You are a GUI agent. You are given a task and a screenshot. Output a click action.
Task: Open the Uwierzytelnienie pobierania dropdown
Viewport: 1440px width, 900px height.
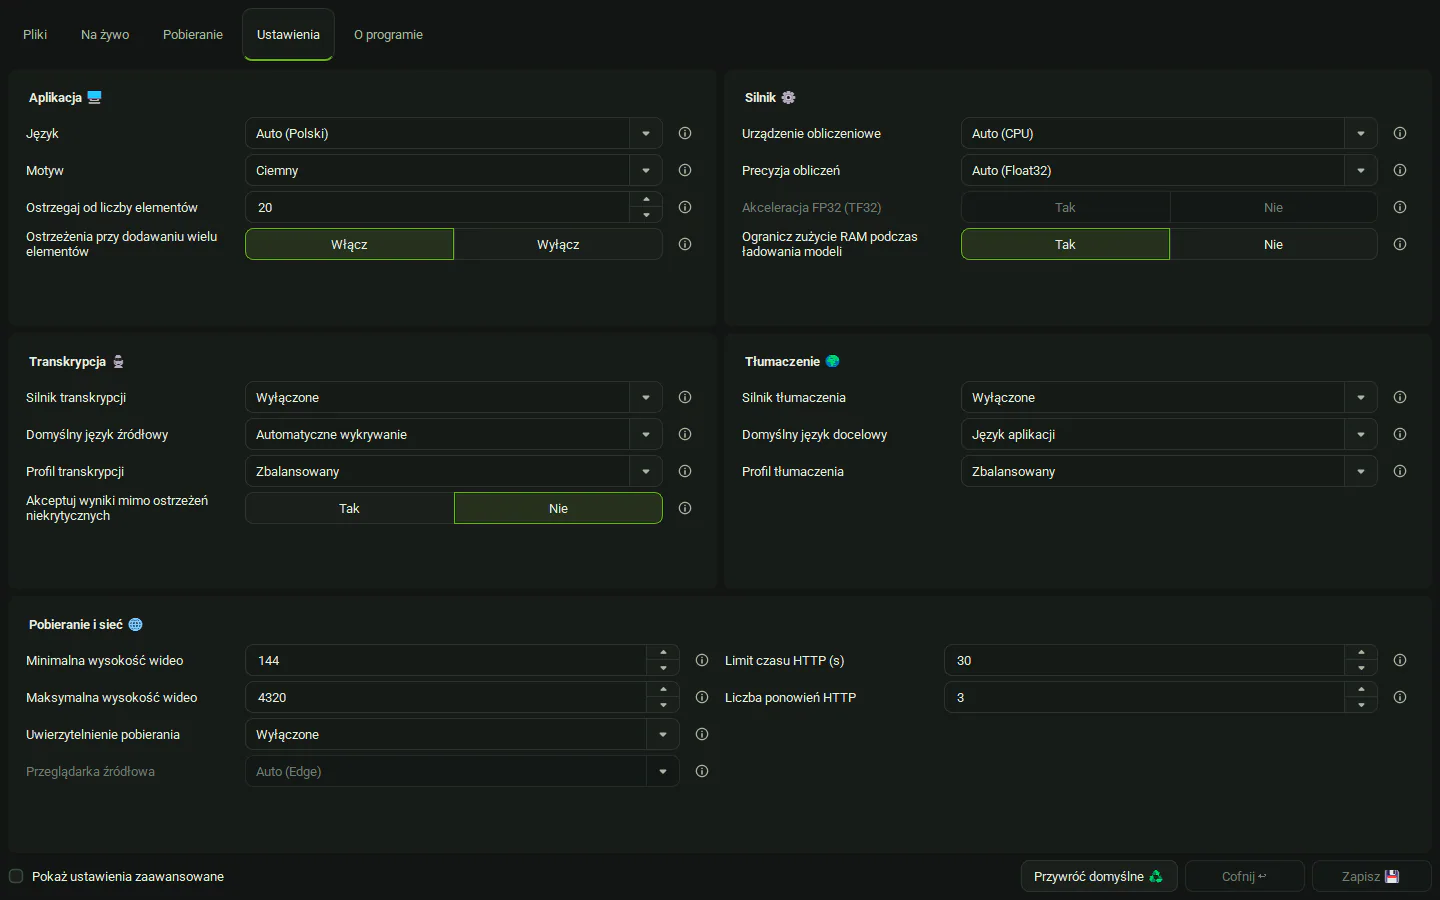tap(462, 734)
